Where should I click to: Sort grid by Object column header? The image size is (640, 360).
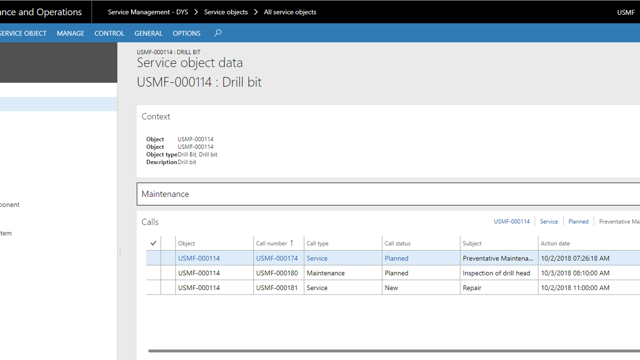(186, 243)
